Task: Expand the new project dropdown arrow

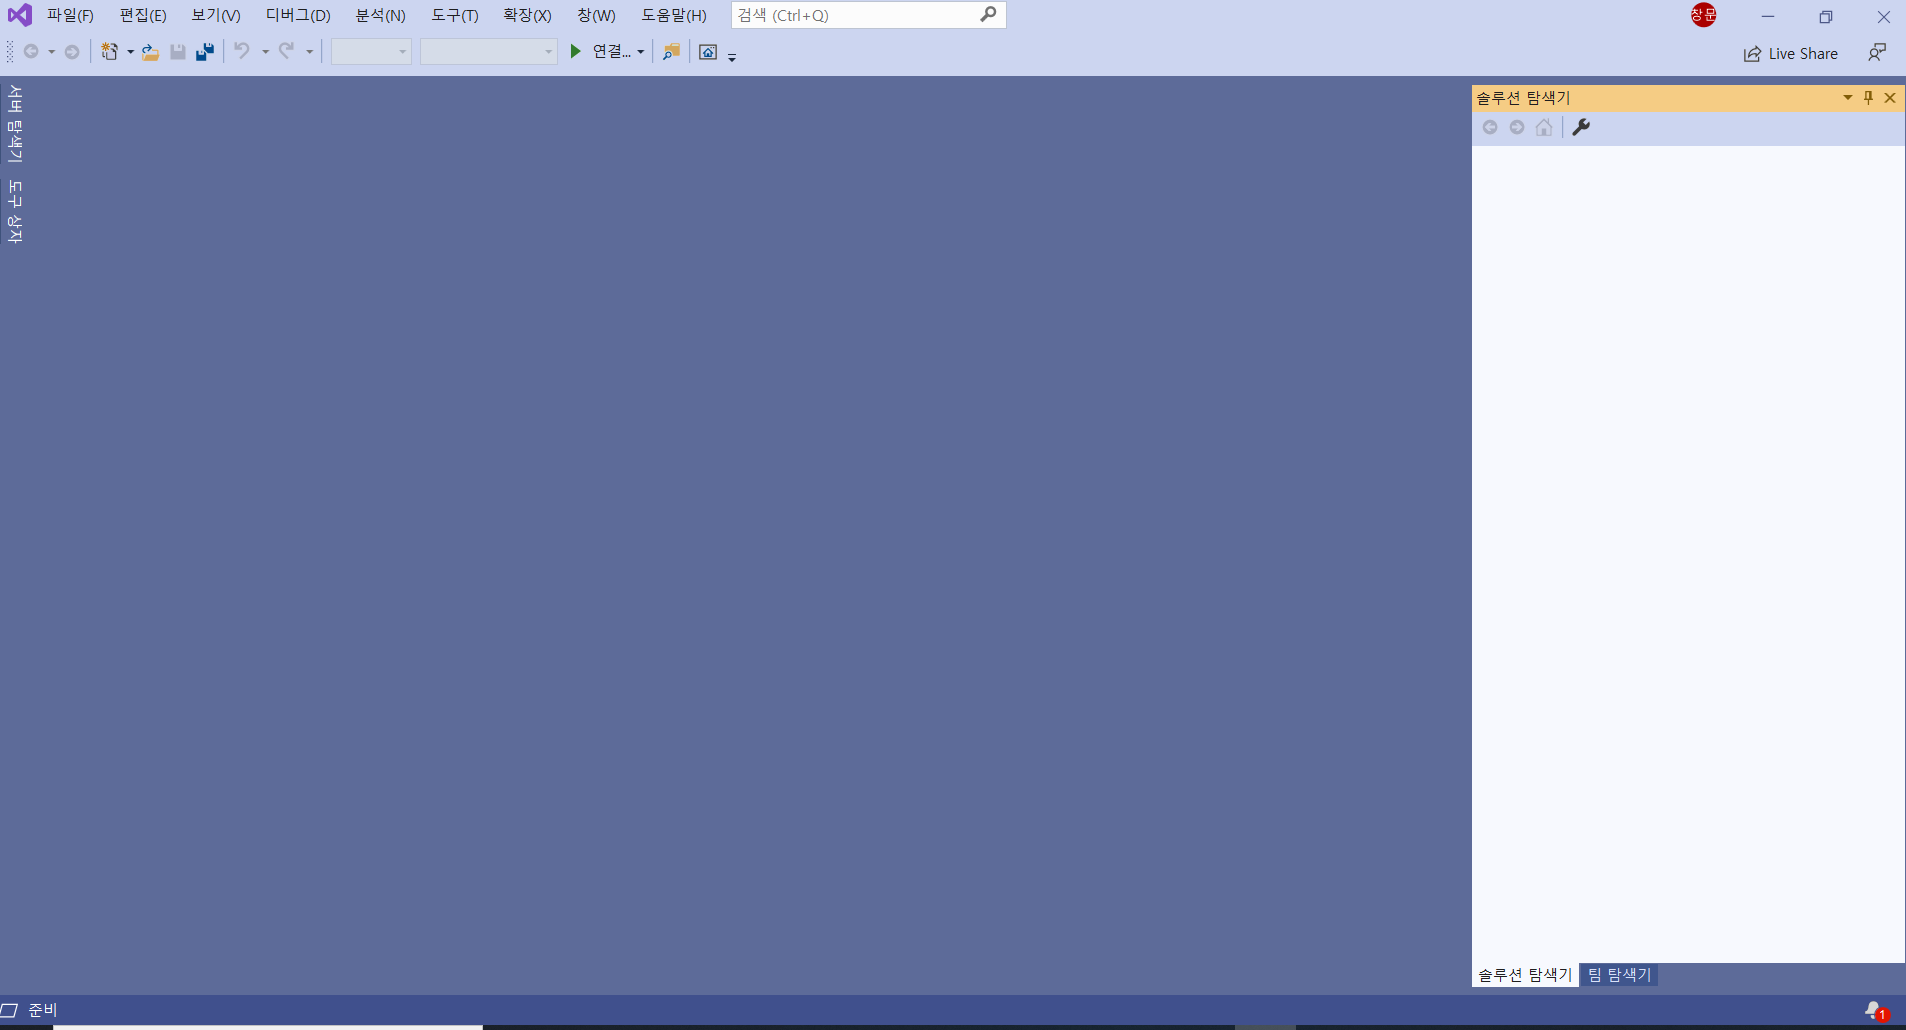Action: pos(130,52)
